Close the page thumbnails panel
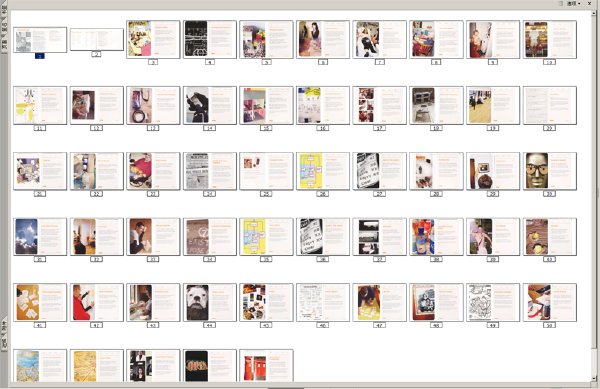The image size is (600, 389). [589, 3]
